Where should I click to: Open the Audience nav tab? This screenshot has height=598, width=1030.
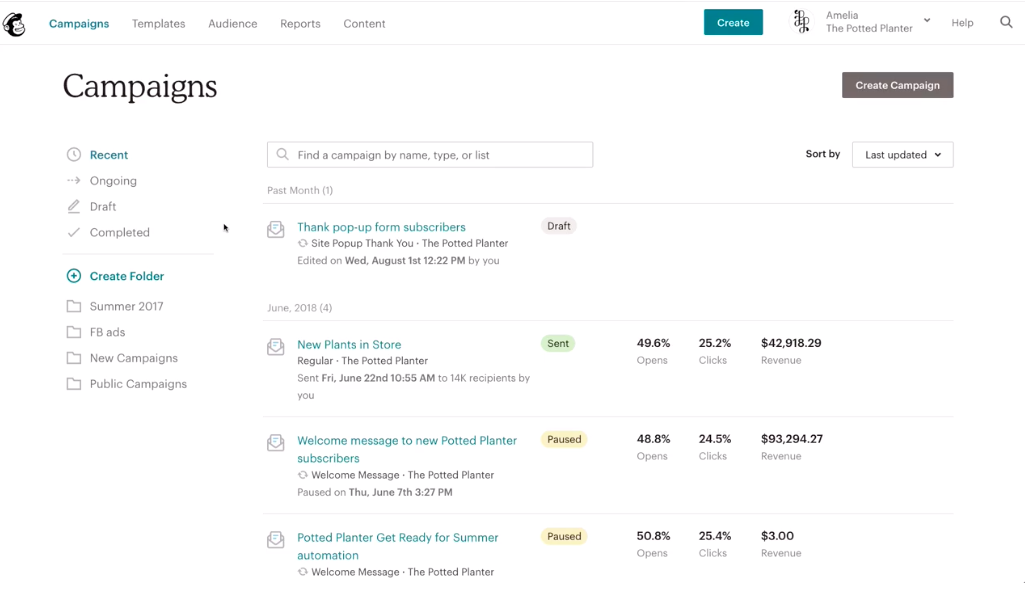click(233, 24)
